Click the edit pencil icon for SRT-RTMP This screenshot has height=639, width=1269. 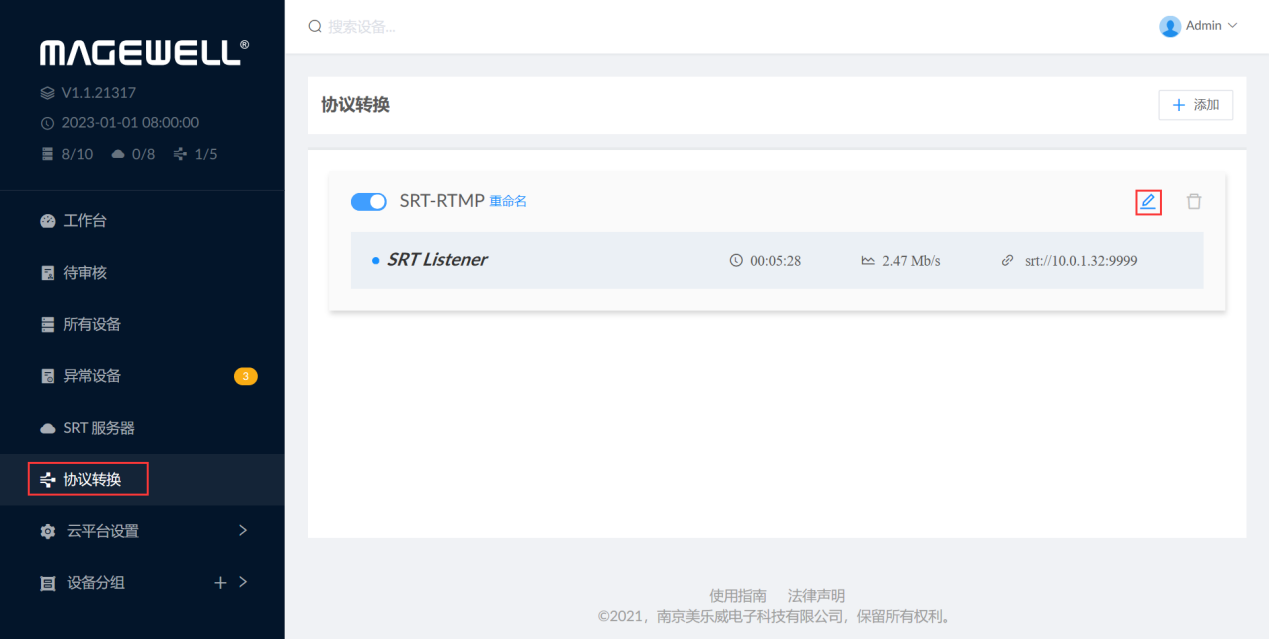pyautogui.click(x=1148, y=202)
